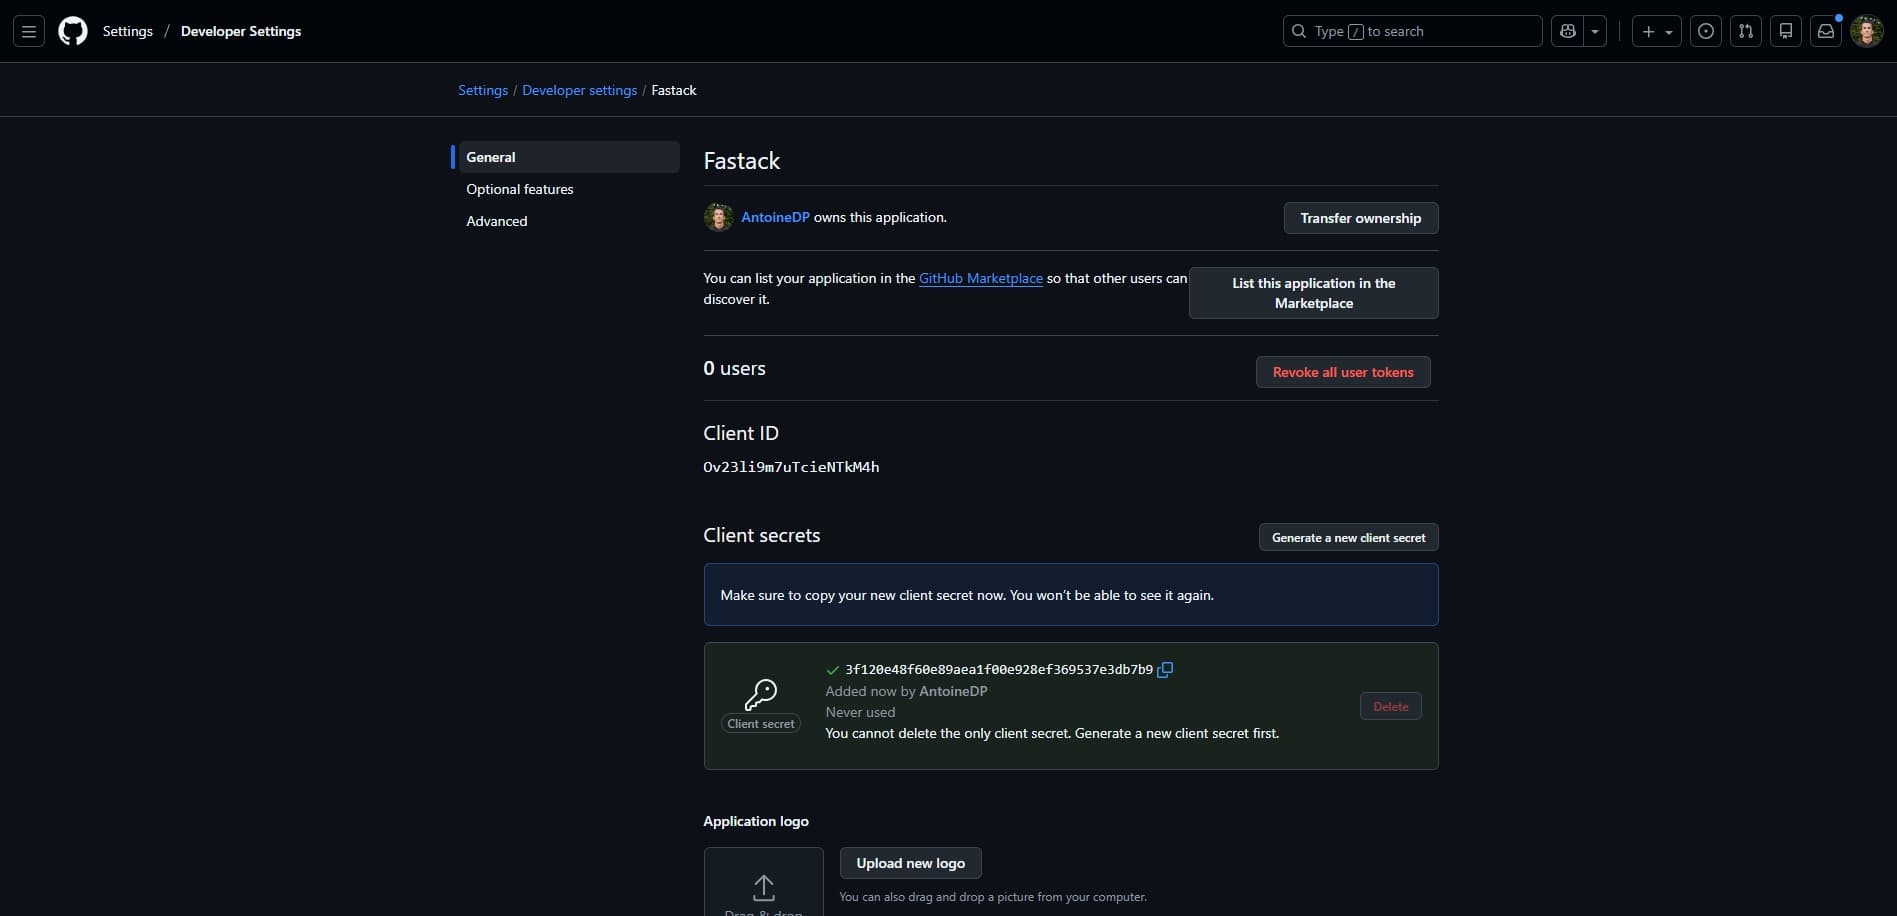The width and height of the screenshot is (1897, 916).
Task: Click Generate a new client secret
Action: [x=1348, y=537]
